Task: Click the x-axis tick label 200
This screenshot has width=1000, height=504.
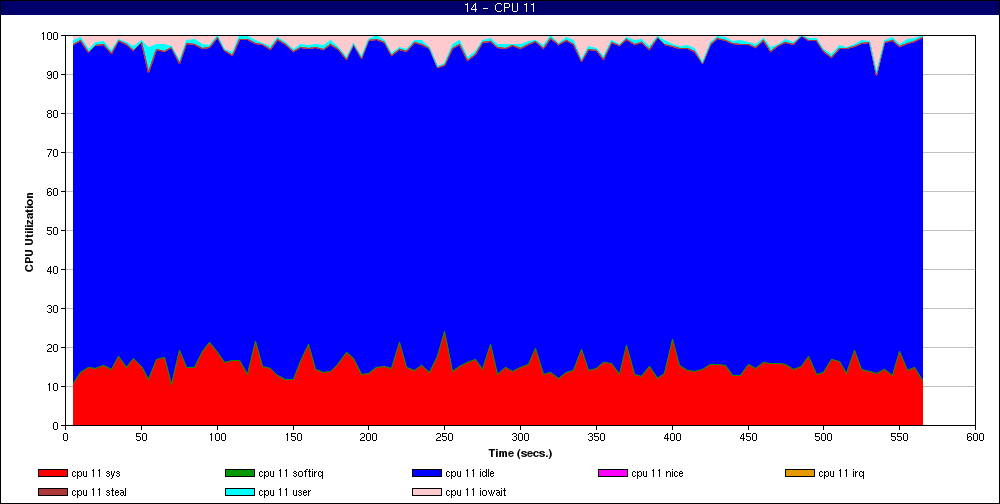Action: pos(369,437)
